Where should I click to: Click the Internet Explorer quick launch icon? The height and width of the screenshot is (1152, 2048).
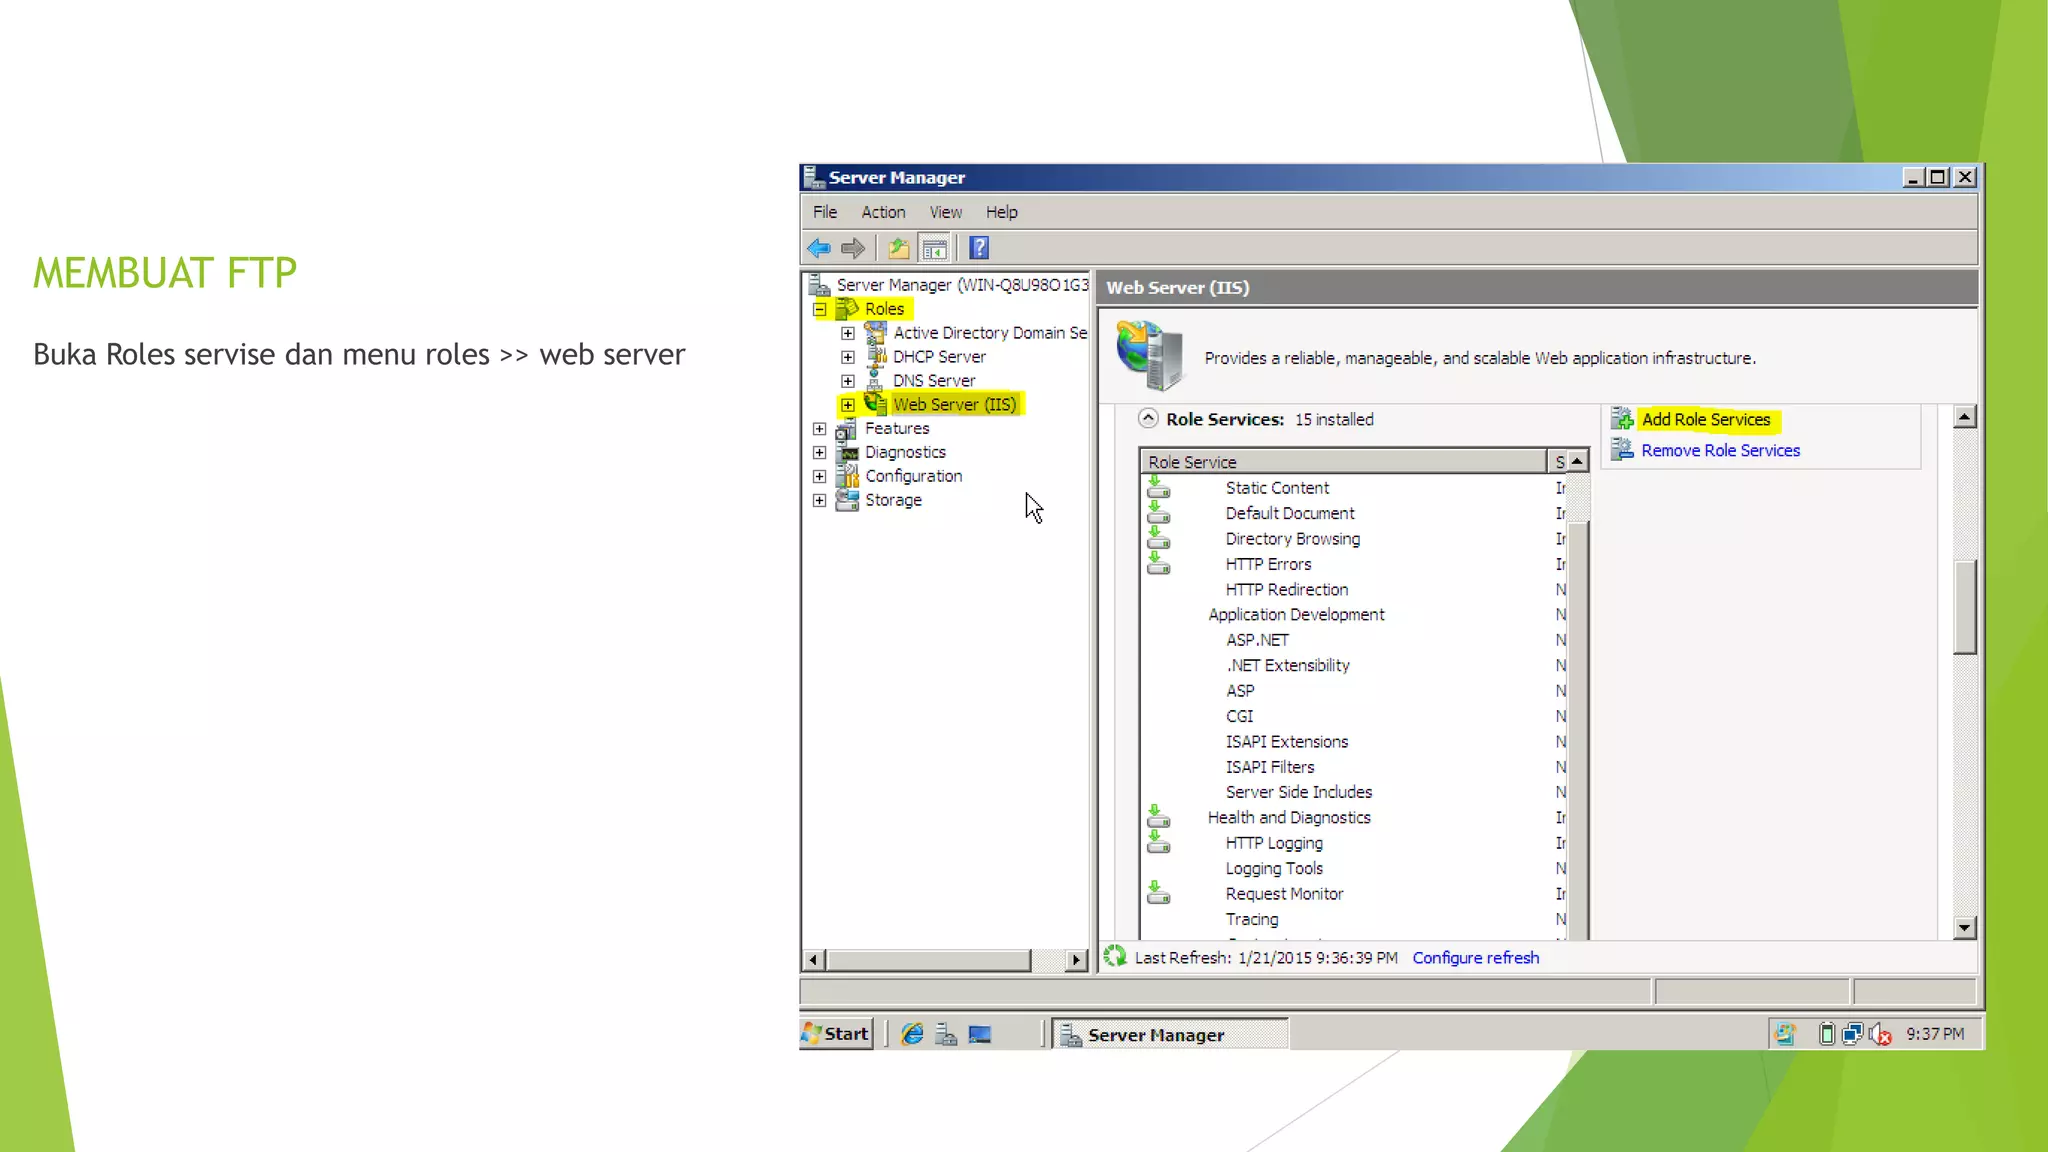click(x=912, y=1034)
